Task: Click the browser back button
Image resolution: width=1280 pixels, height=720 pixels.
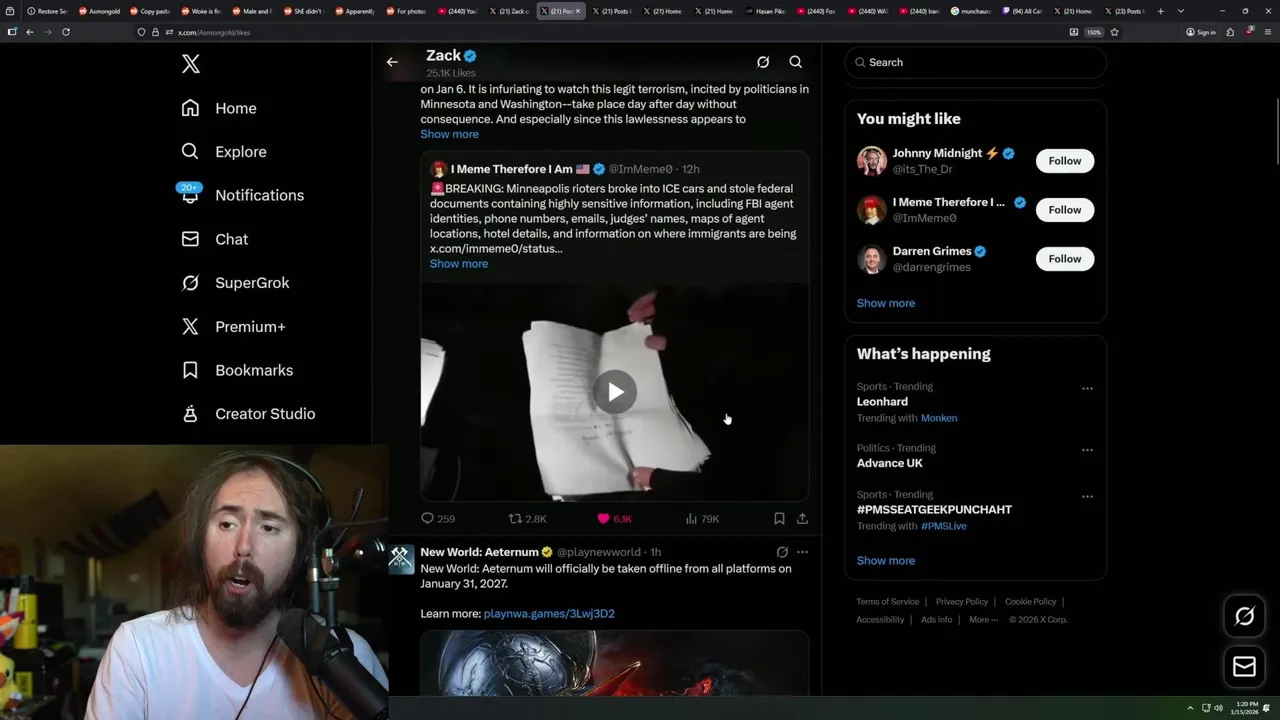Action: 29,32
